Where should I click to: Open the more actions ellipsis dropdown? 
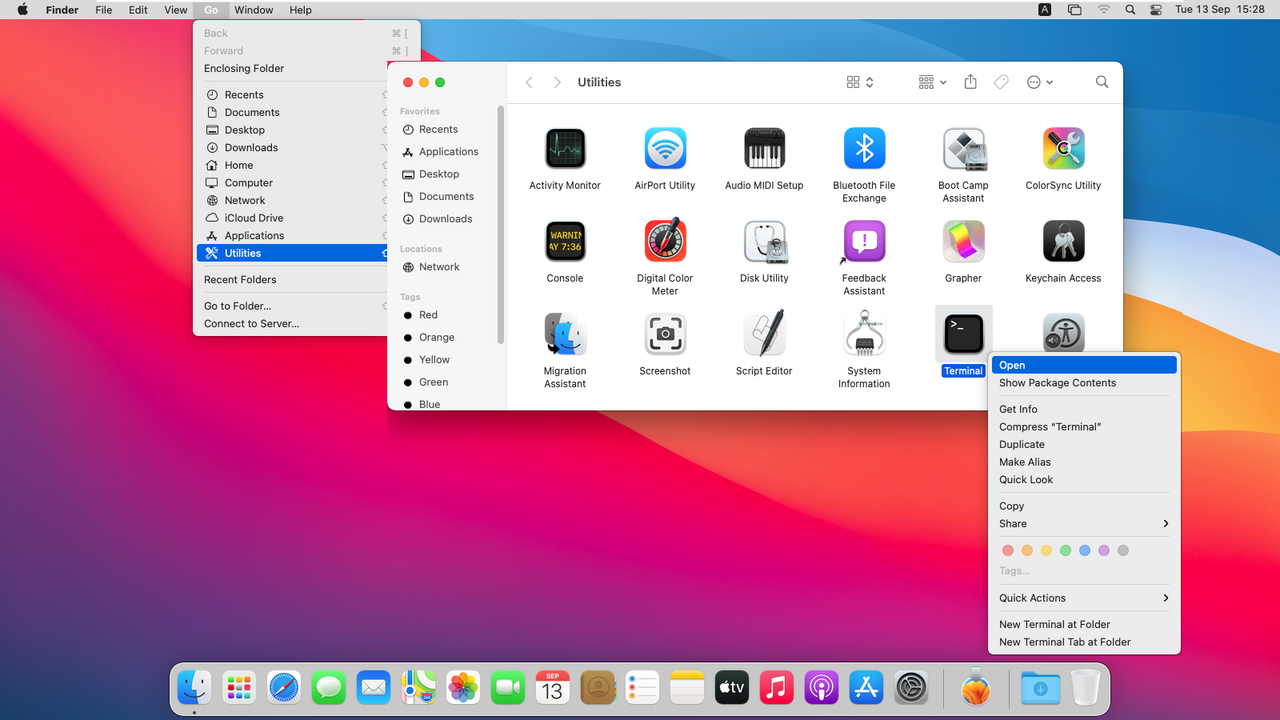coord(1040,82)
